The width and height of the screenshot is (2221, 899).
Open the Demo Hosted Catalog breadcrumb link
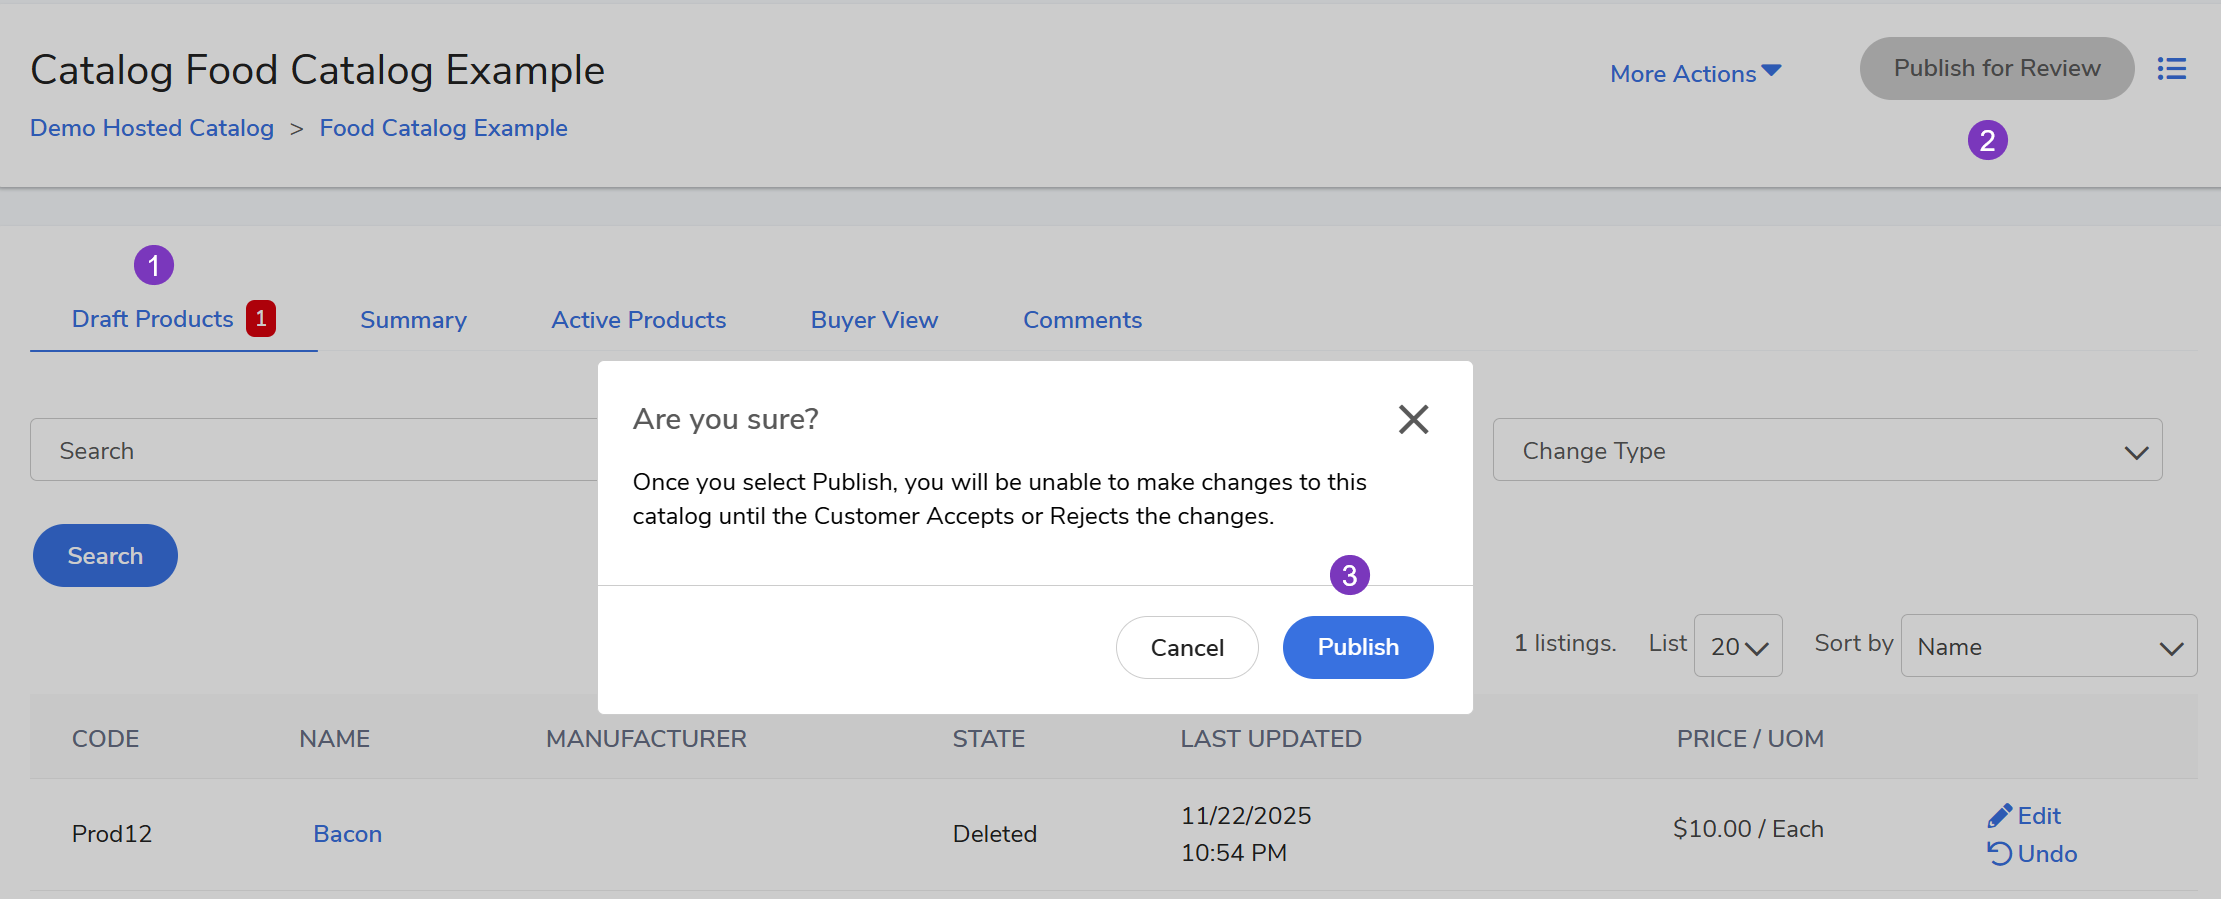point(152,128)
